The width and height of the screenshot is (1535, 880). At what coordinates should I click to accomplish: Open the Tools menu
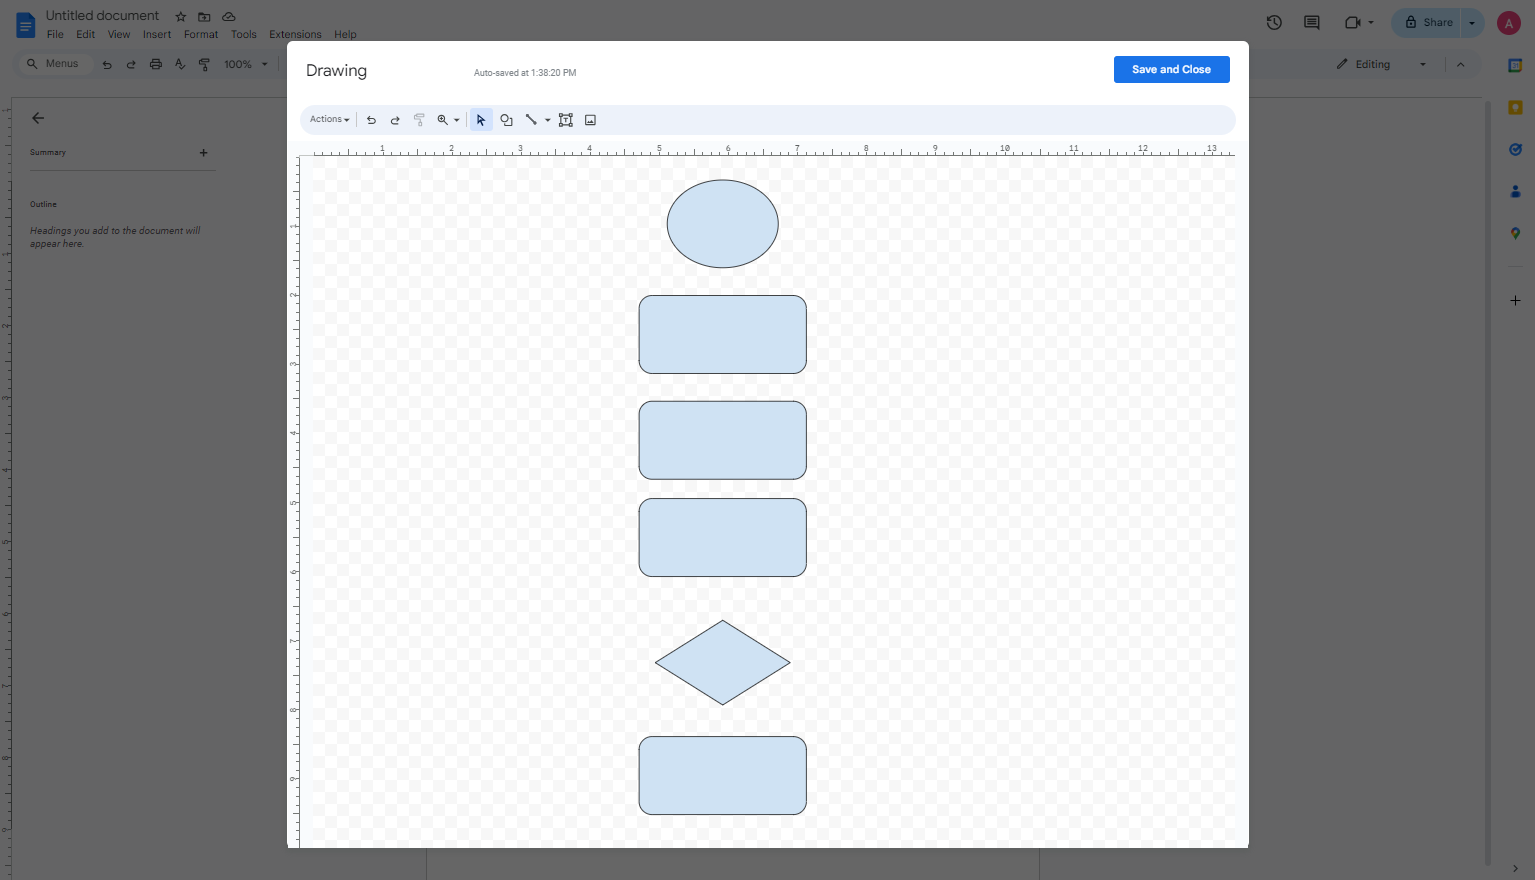(243, 34)
